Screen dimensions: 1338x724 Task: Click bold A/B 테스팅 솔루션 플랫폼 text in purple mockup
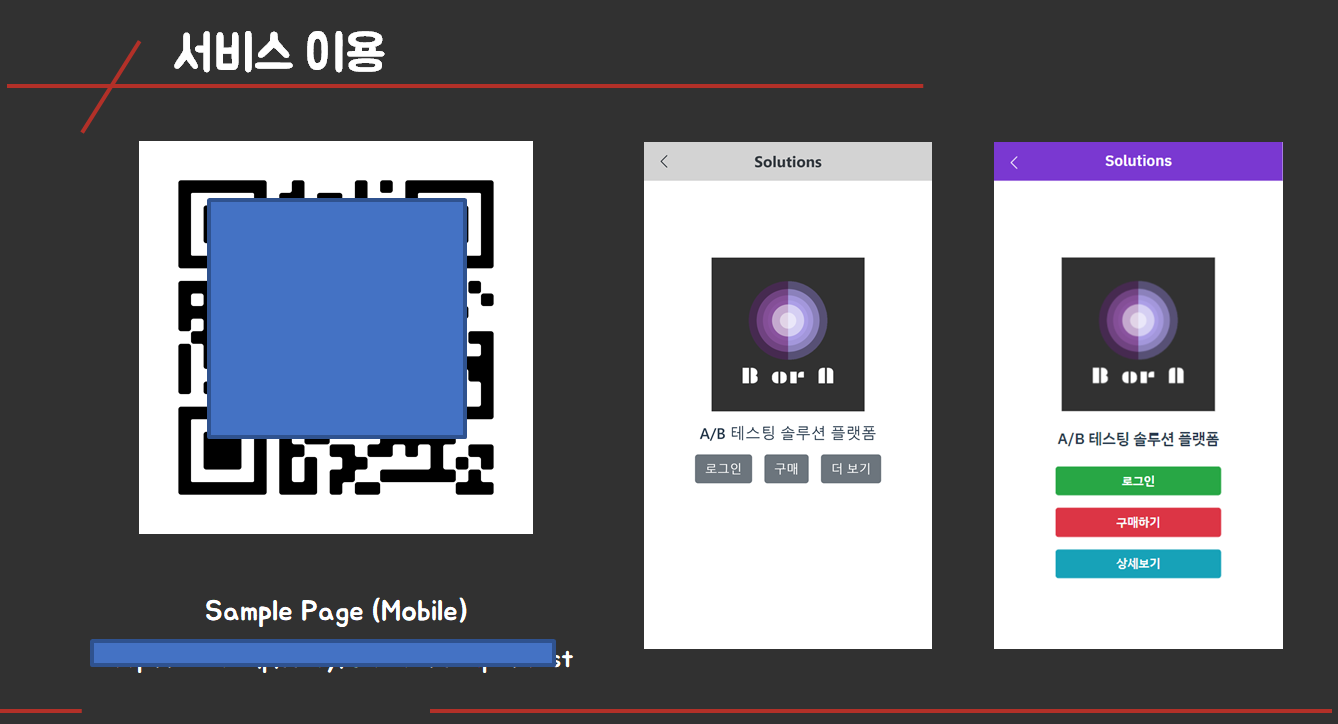point(1138,438)
